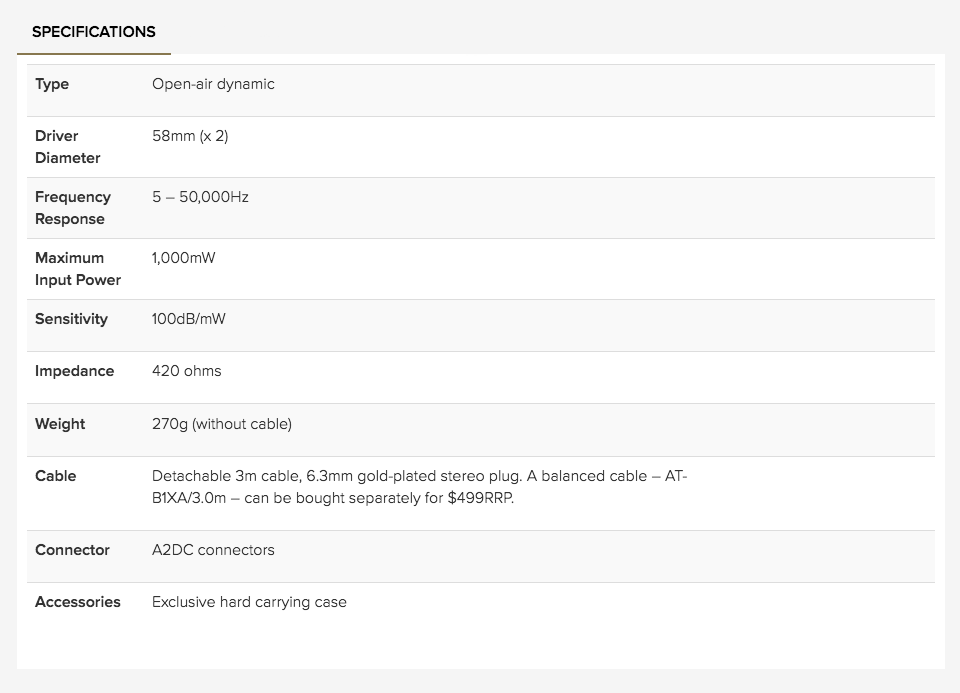Click the Sensitivity row label
The image size is (960, 693).
71,319
